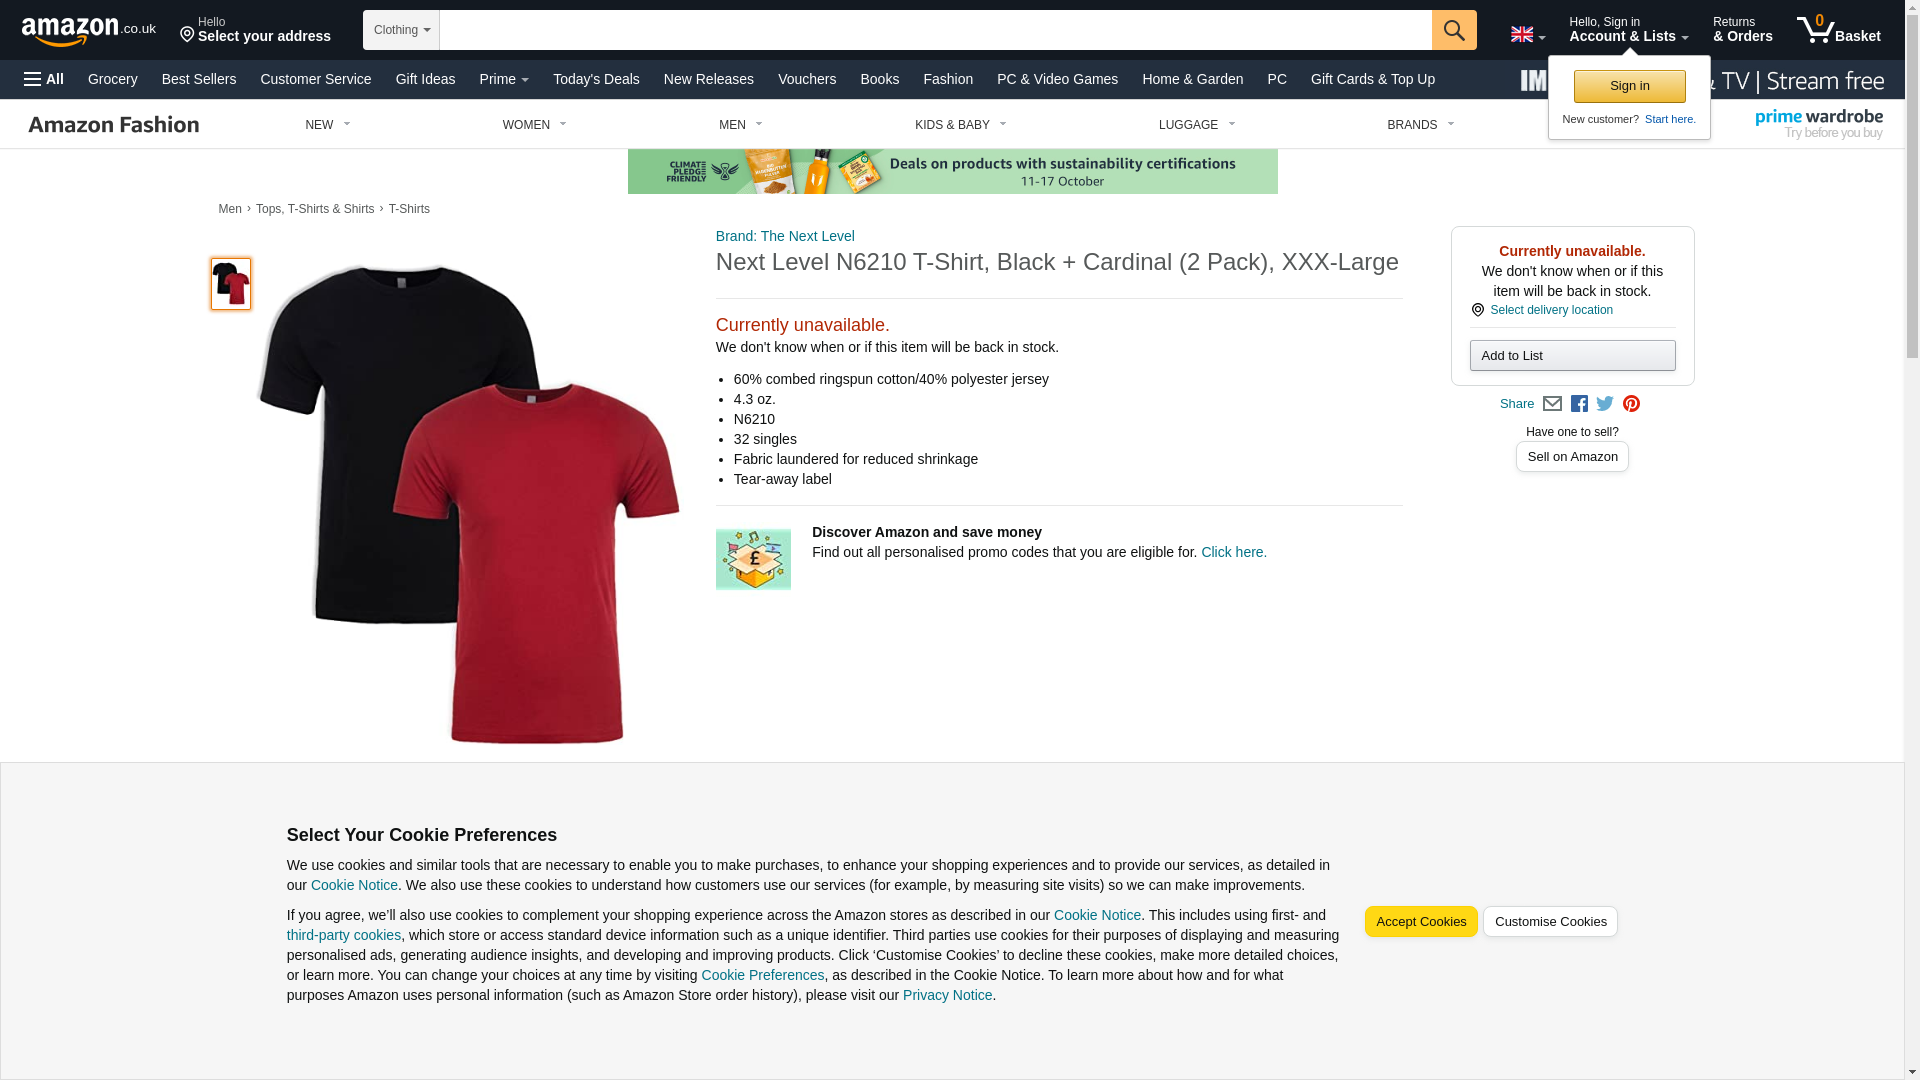Image resolution: width=1920 pixels, height=1080 pixels.
Task: Focus the search text field
Action: (x=935, y=30)
